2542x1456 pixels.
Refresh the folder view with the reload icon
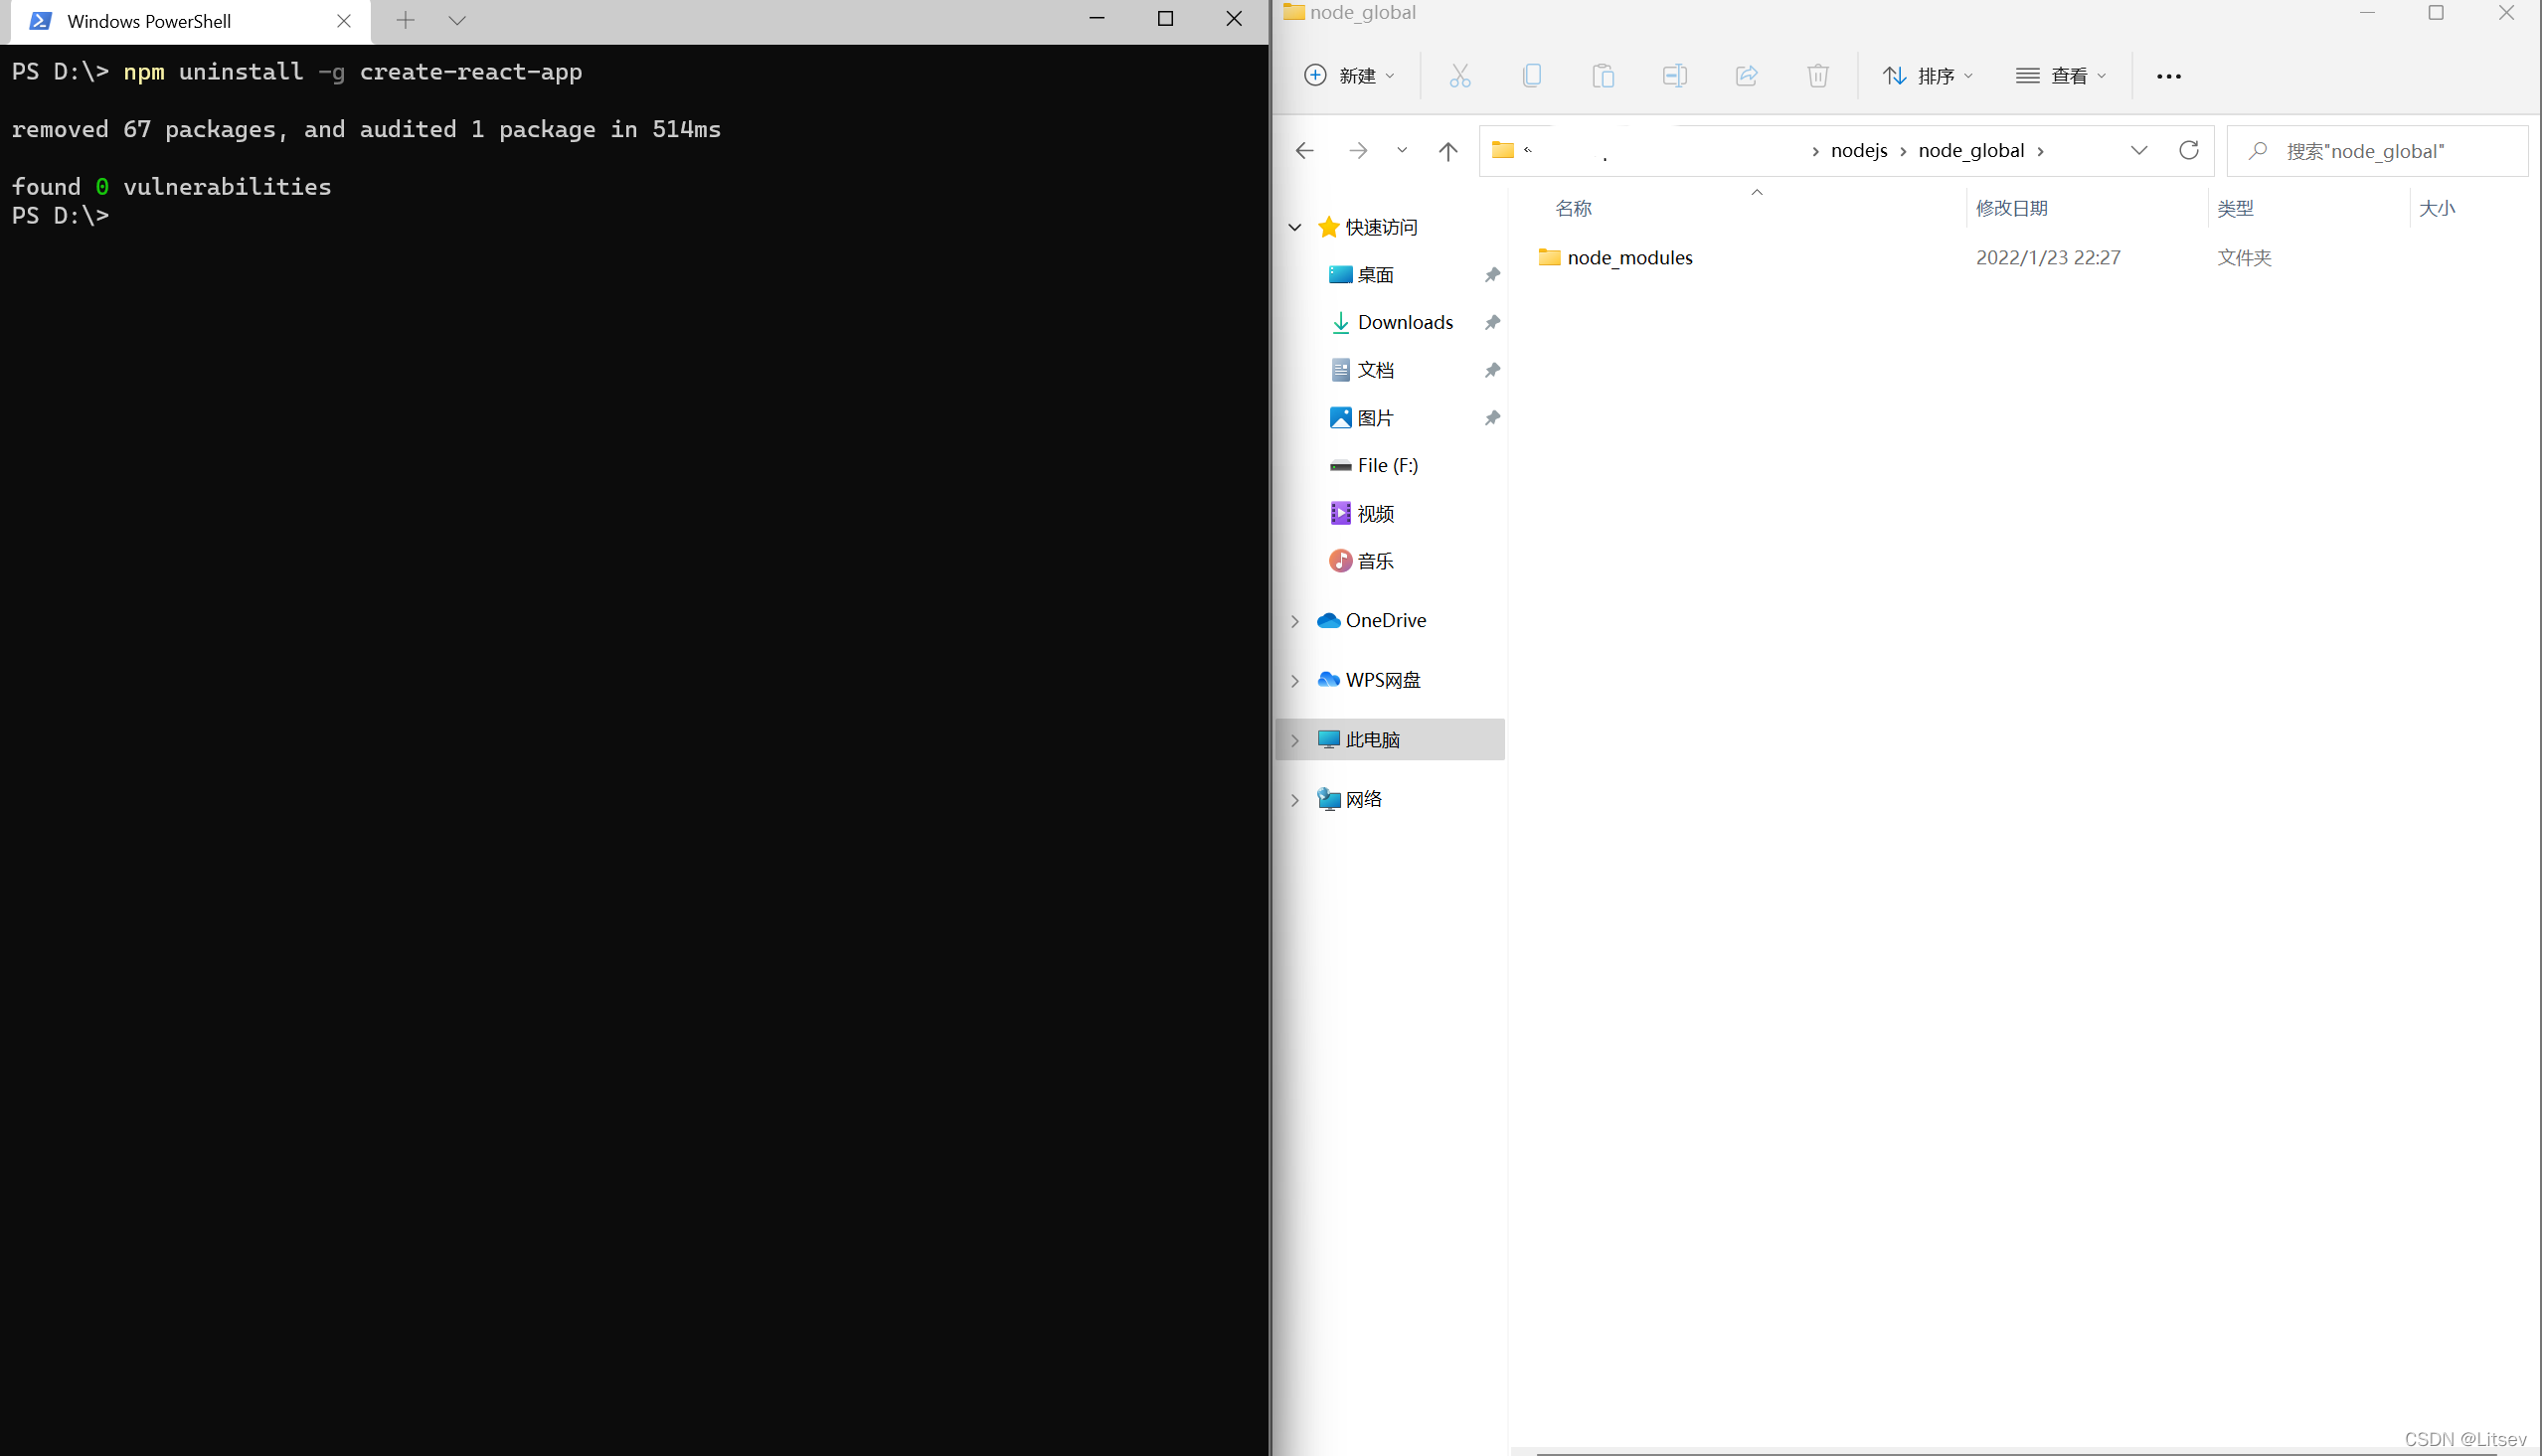pyautogui.click(x=2188, y=150)
